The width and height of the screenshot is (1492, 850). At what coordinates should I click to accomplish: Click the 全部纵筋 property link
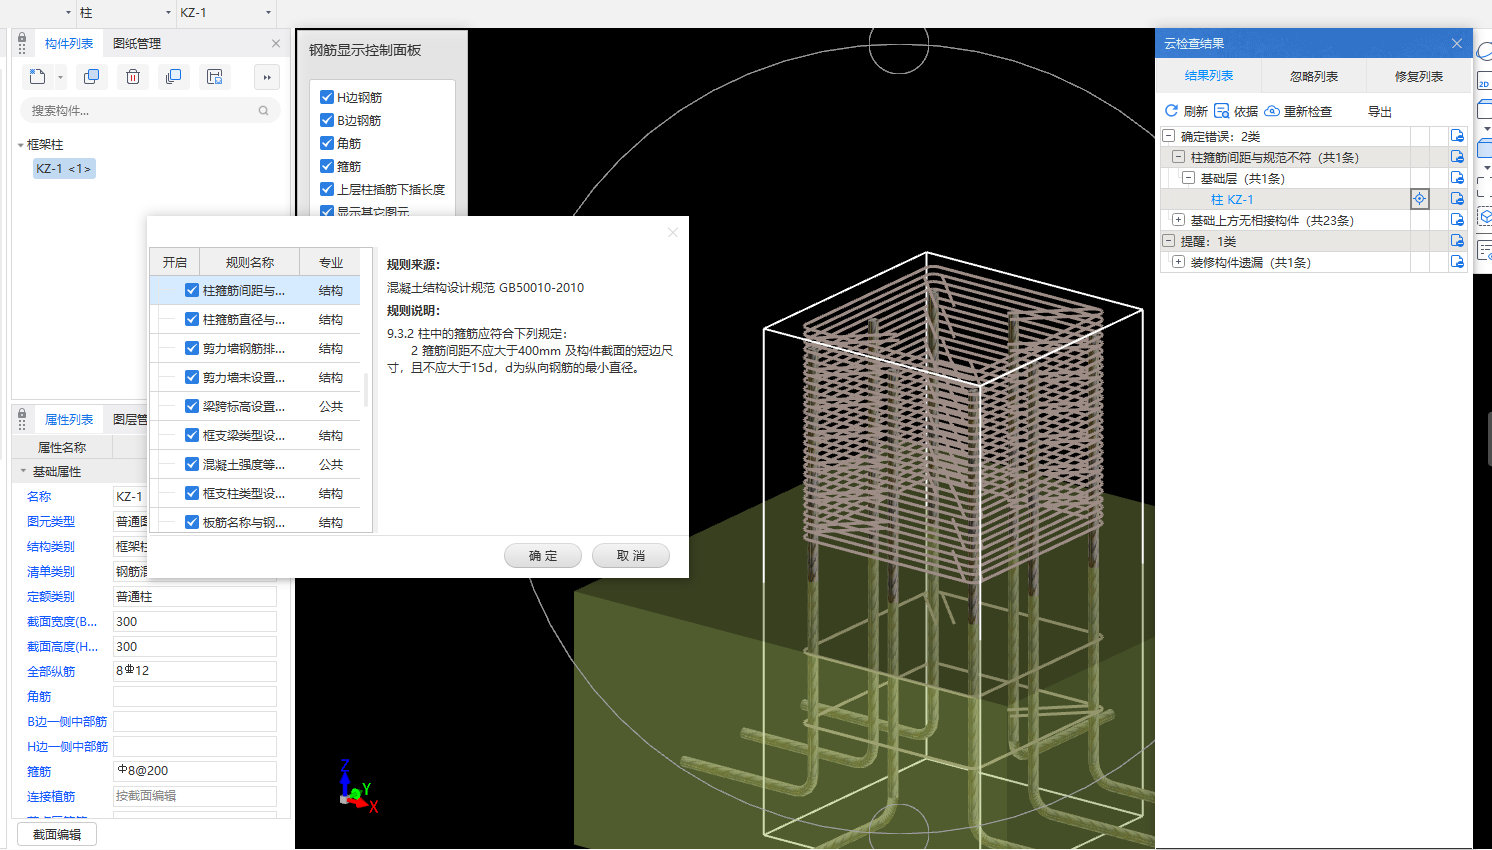coord(51,671)
